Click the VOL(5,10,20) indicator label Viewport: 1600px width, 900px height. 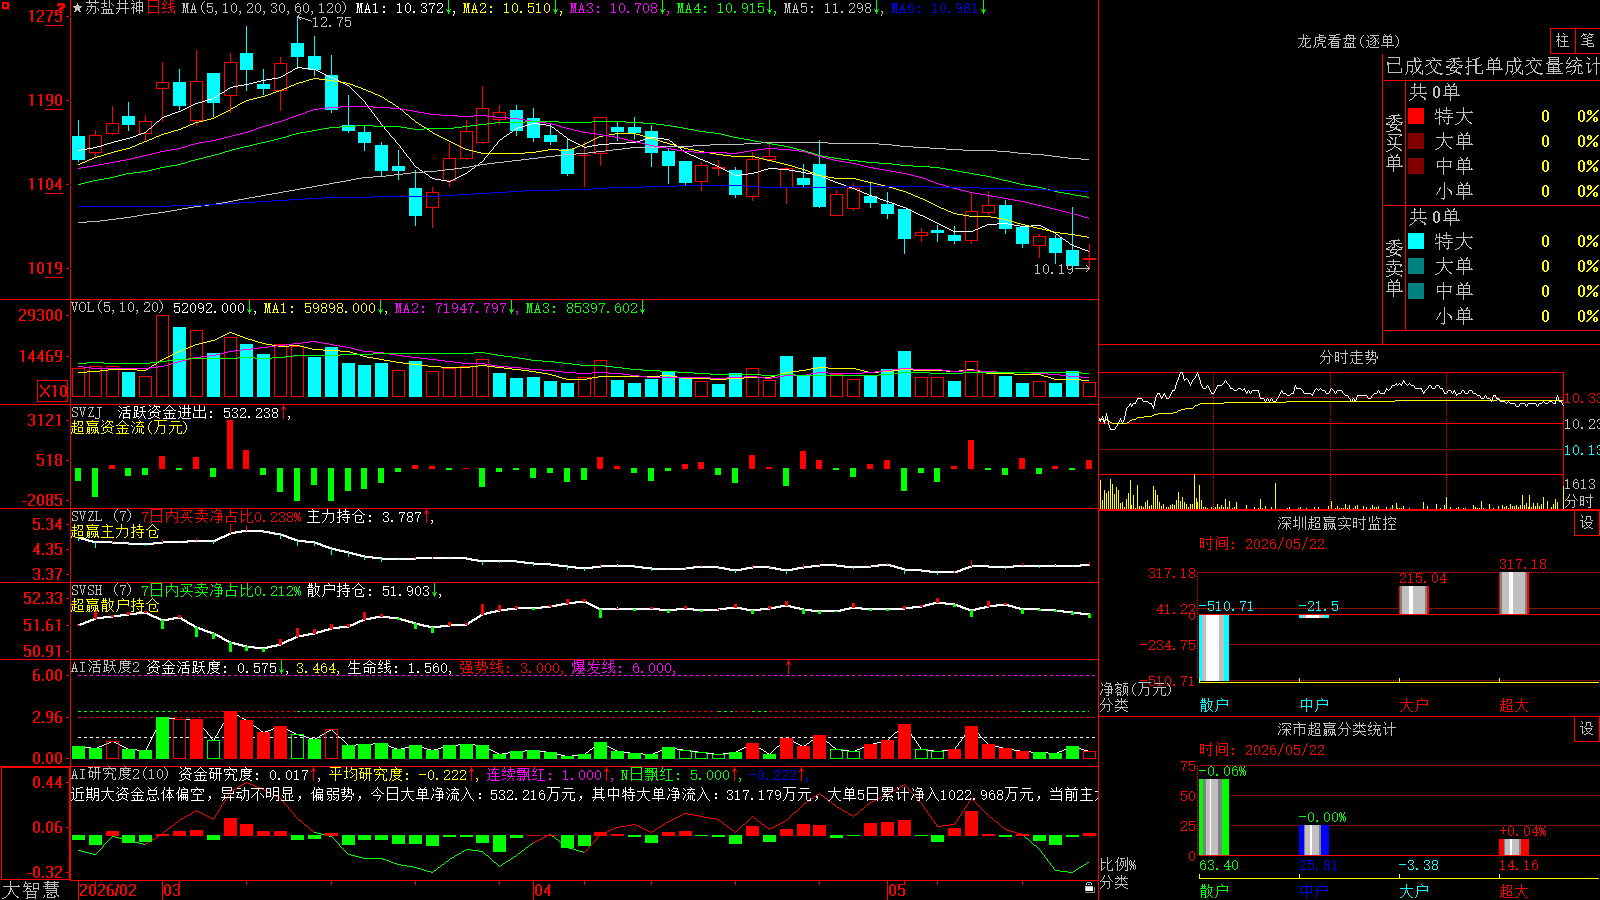117,308
